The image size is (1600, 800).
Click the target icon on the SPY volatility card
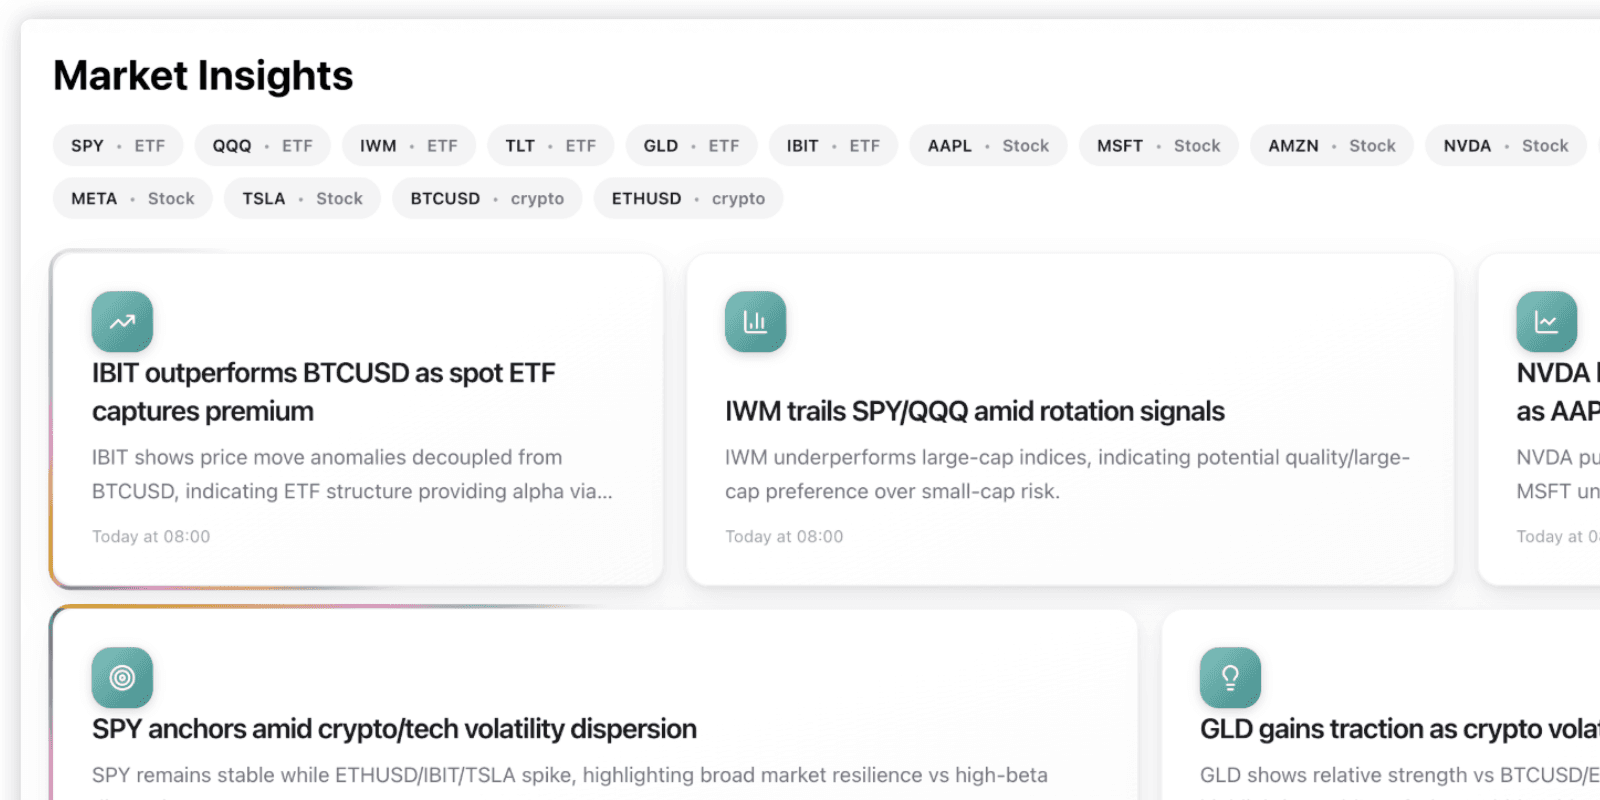pyautogui.click(x=121, y=677)
